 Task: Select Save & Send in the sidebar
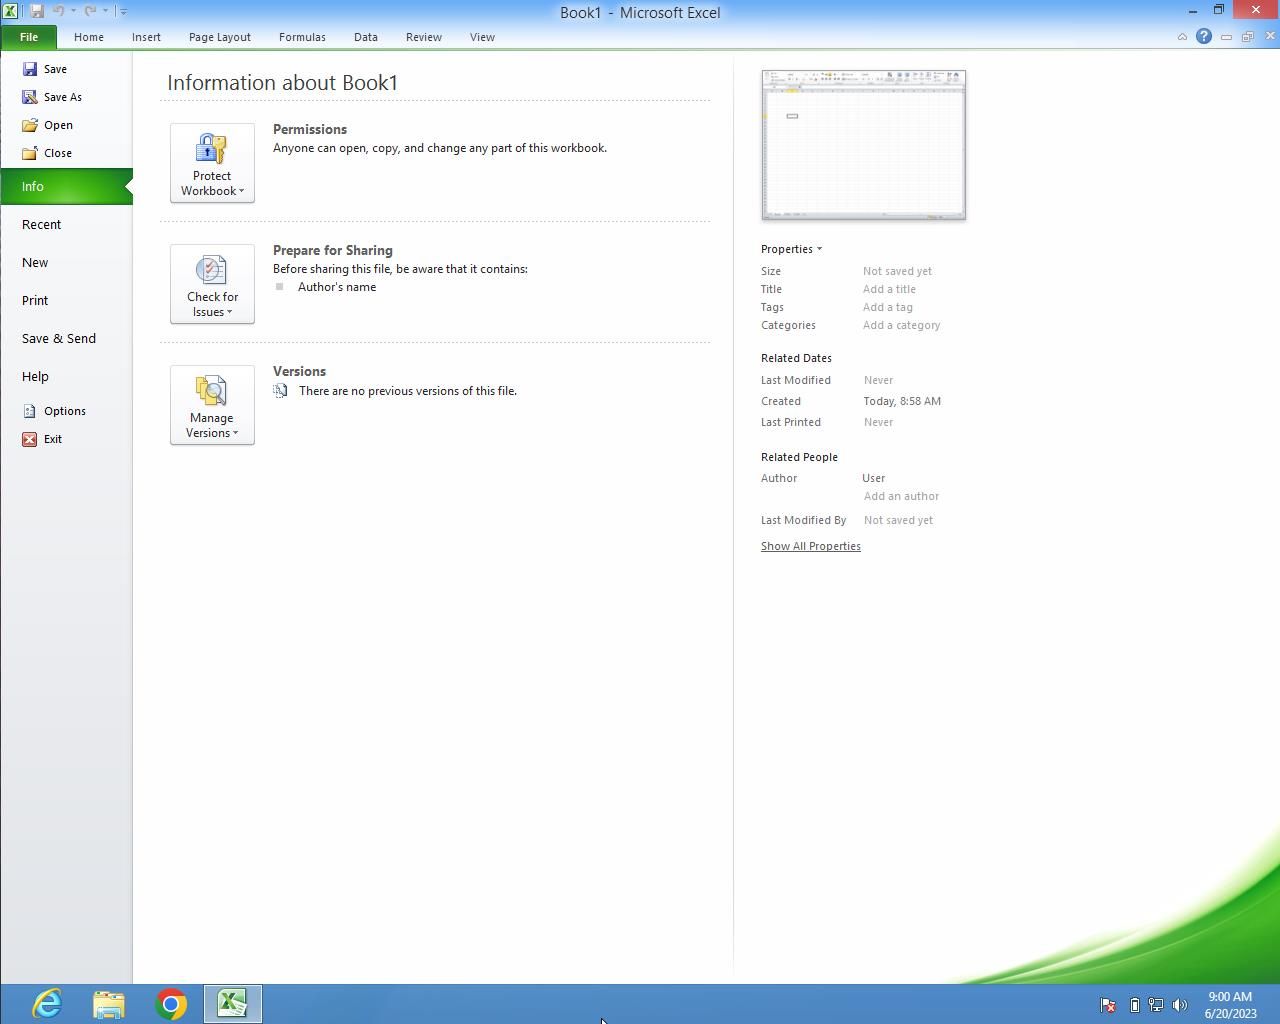point(59,339)
